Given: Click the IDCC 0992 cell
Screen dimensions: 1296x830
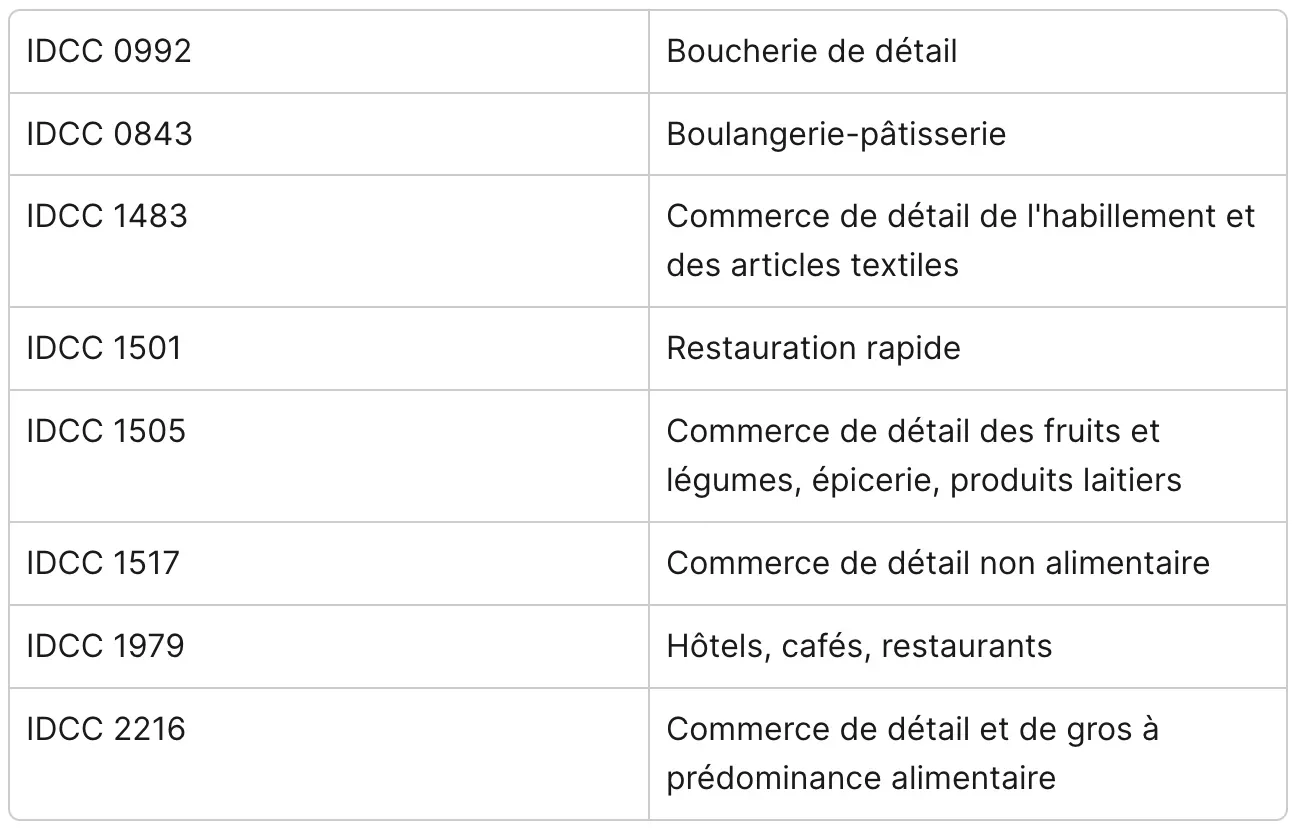Looking at the screenshot, I should [x=108, y=51].
